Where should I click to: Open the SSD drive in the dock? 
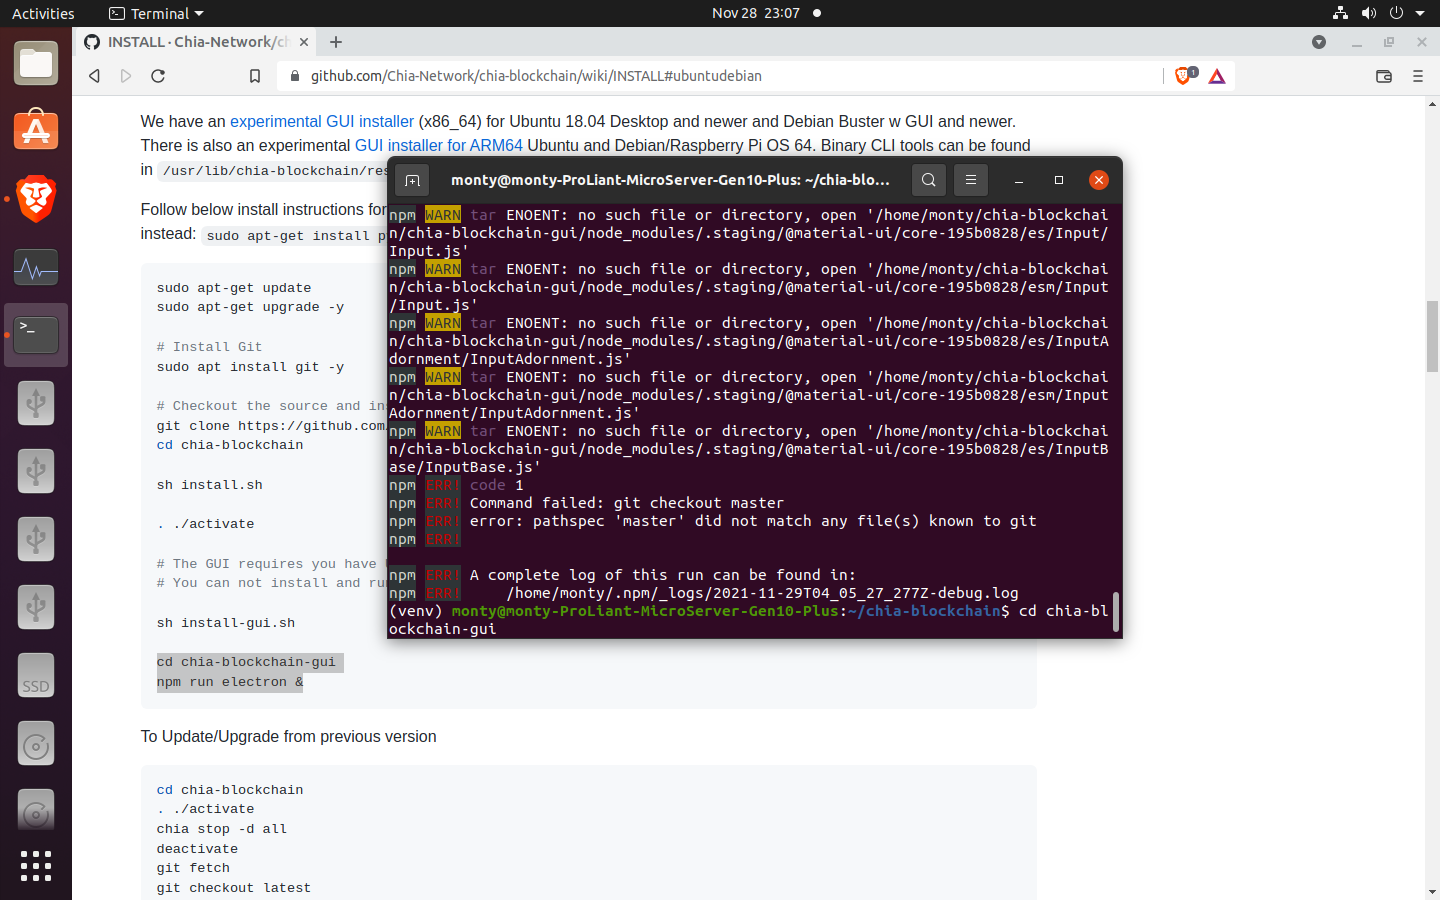coord(36,675)
